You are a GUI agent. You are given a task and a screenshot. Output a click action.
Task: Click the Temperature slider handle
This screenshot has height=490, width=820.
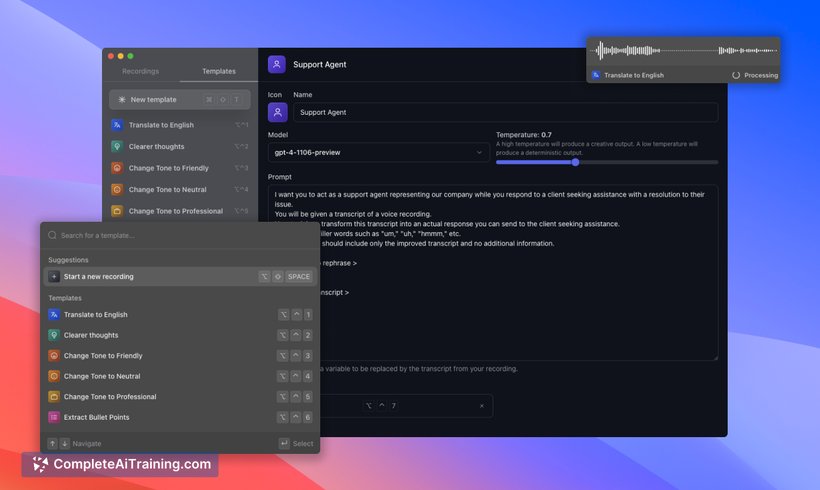575,162
